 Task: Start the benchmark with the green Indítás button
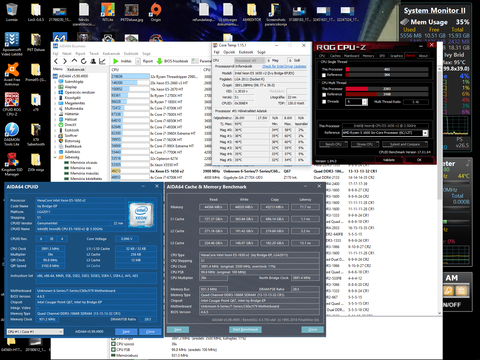pyautogui.click(x=122, y=61)
